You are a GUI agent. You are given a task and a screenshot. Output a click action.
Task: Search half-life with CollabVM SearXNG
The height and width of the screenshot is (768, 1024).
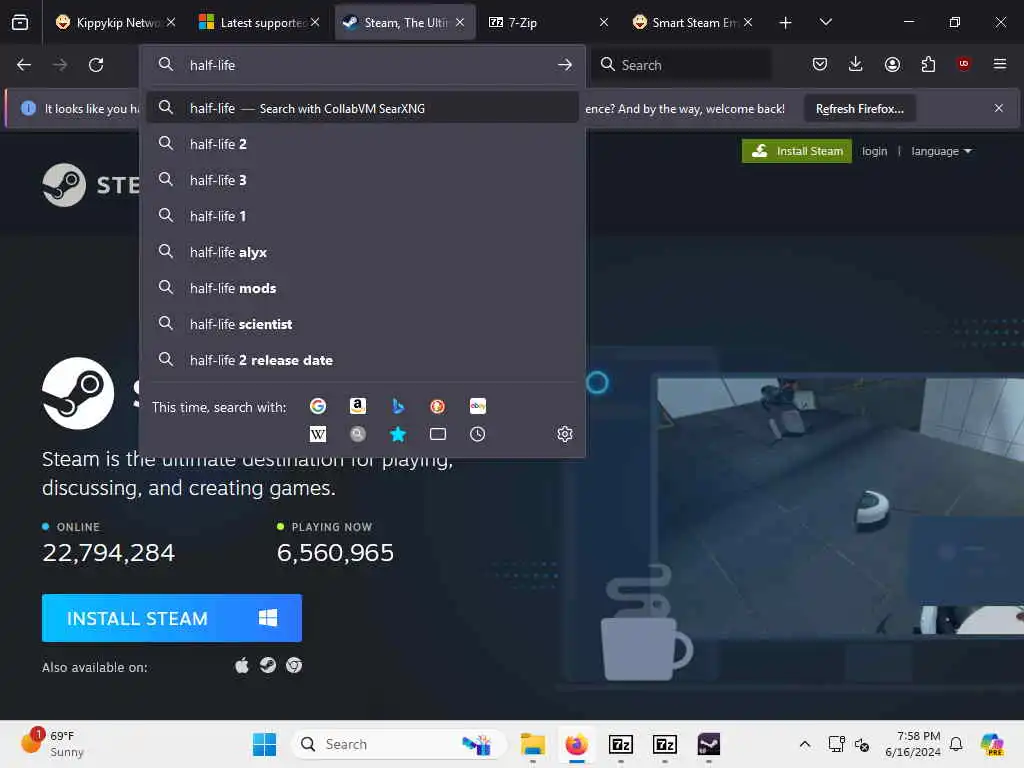(x=362, y=108)
